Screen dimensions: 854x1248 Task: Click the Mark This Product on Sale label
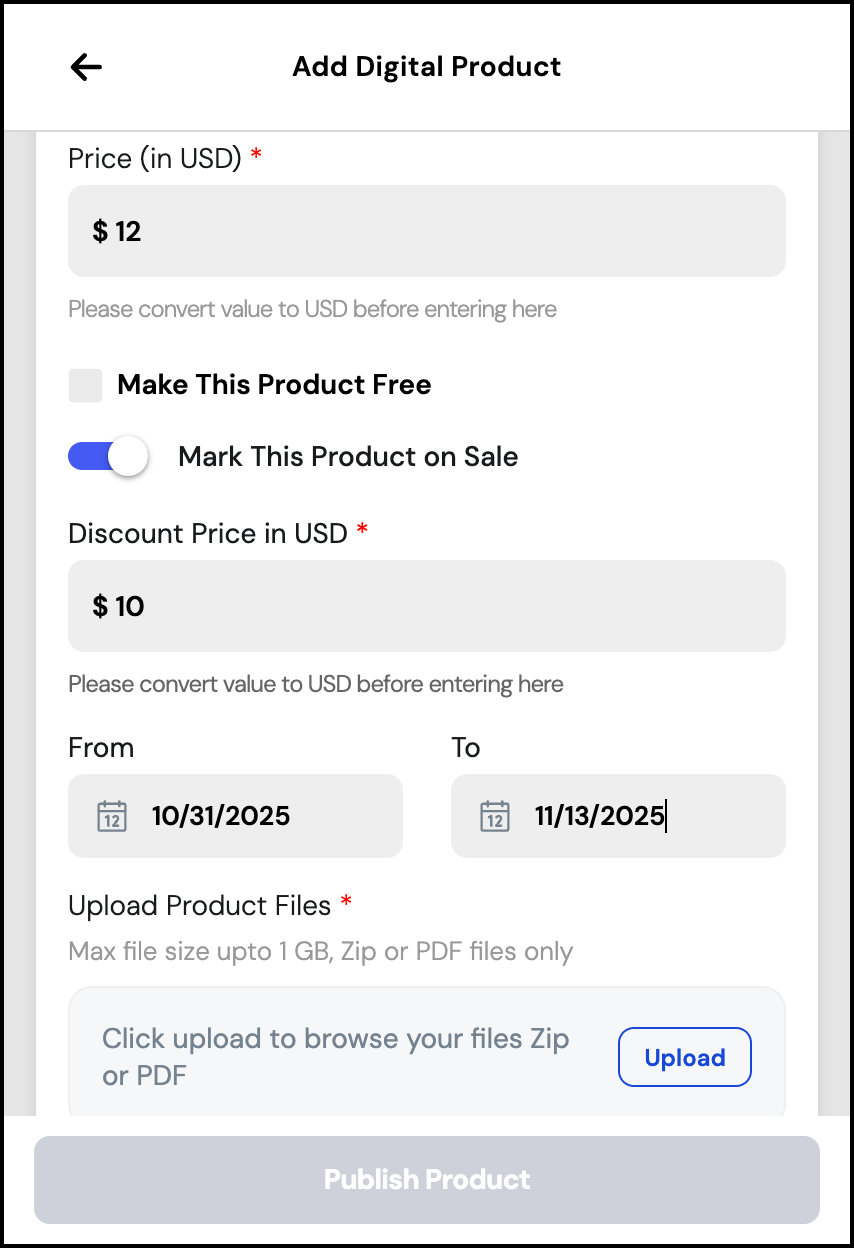coord(348,457)
